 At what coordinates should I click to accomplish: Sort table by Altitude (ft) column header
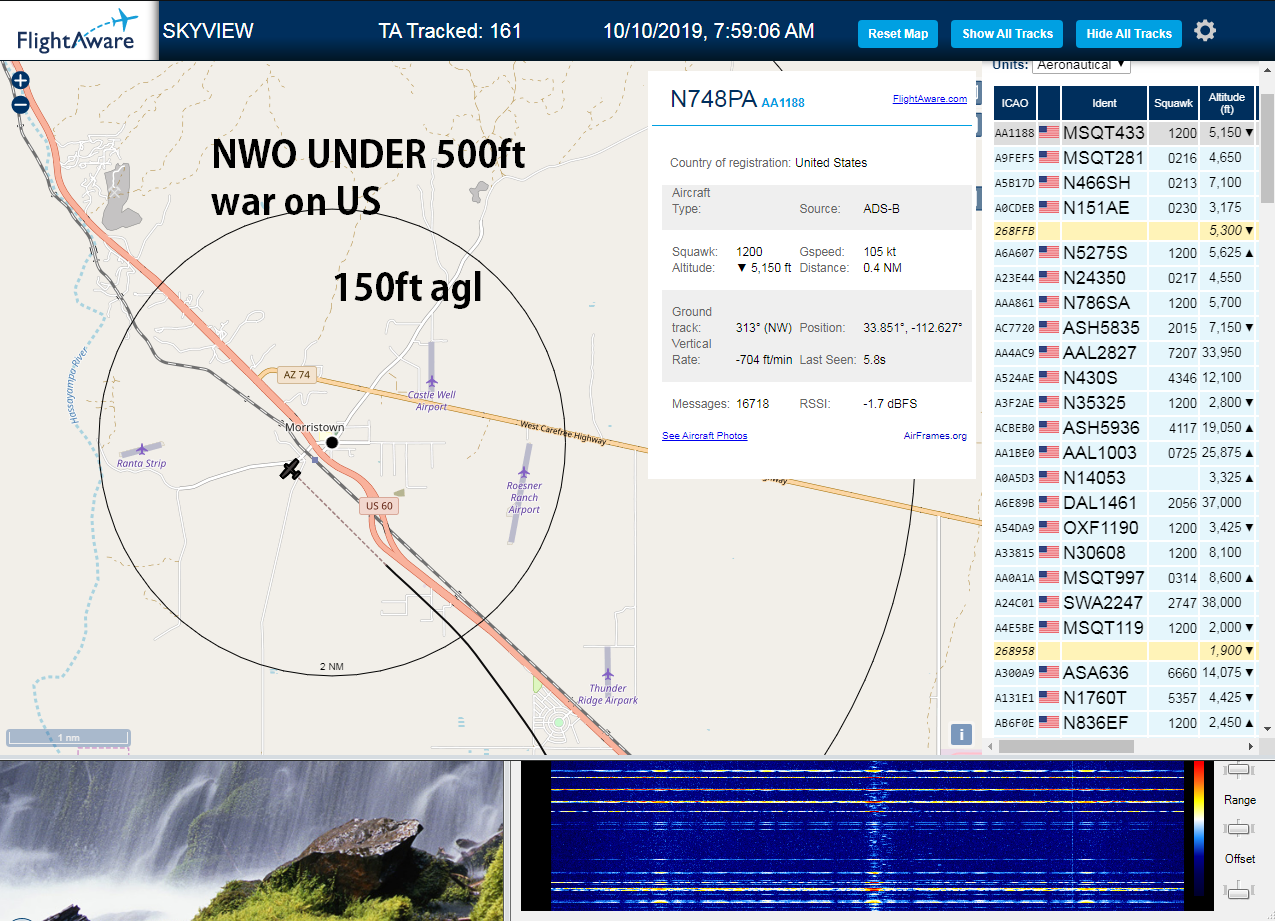pos(1227,103)
